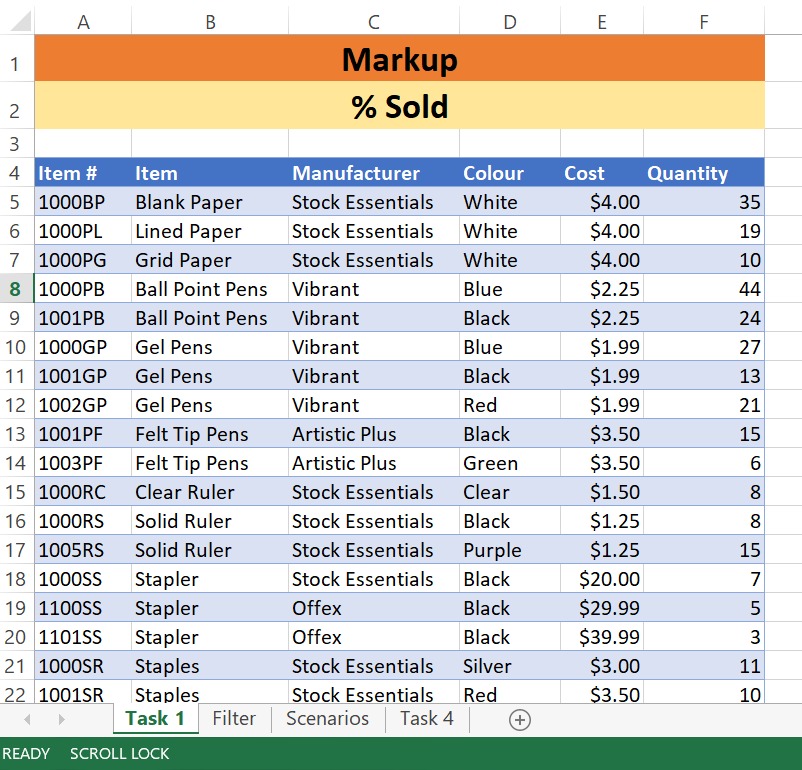Select the orange Markup title cell
The width and height of the screenshot is (802, 770).
[399, 60]
